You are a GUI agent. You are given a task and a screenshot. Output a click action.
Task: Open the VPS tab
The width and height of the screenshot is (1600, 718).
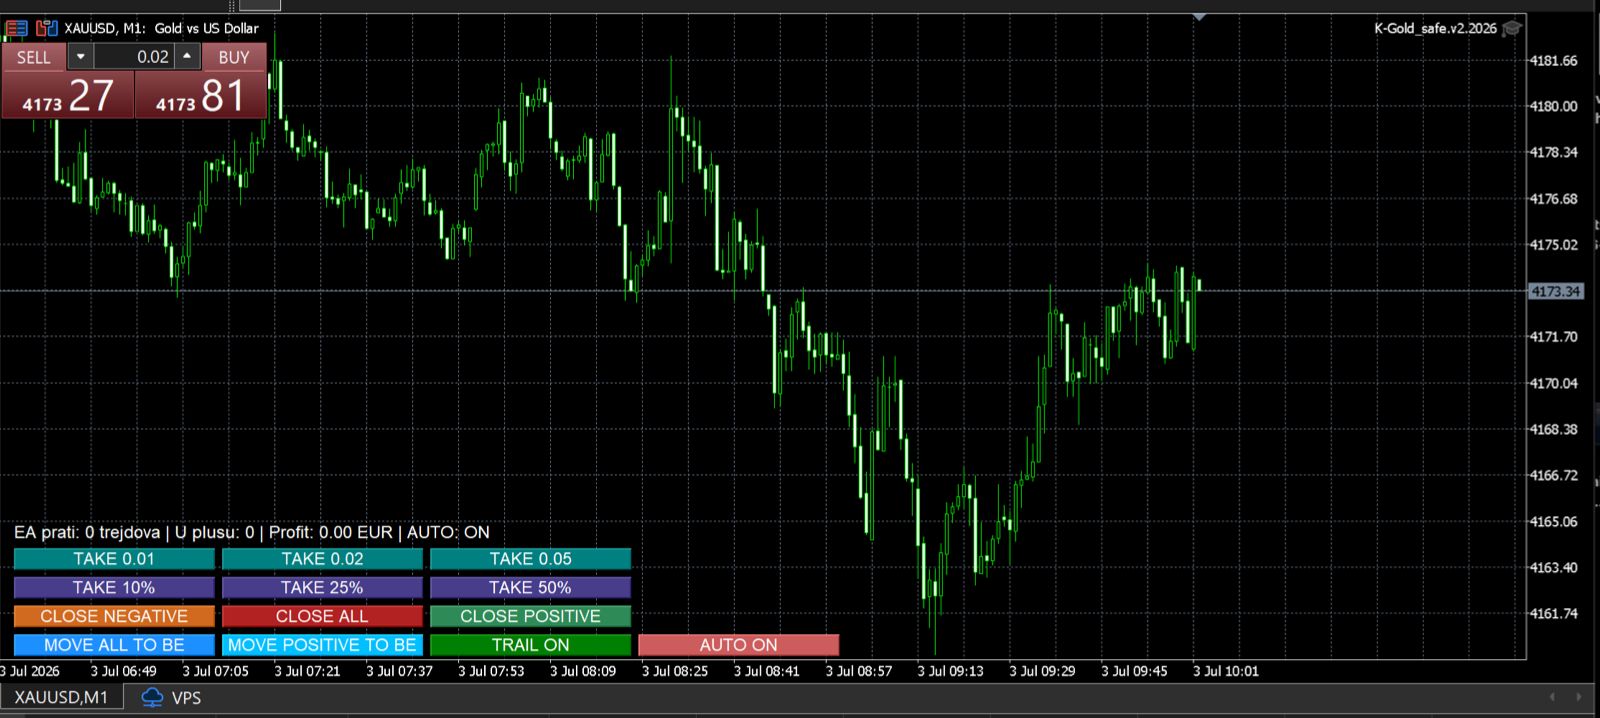pyautogui.click(x=171, y=697)
